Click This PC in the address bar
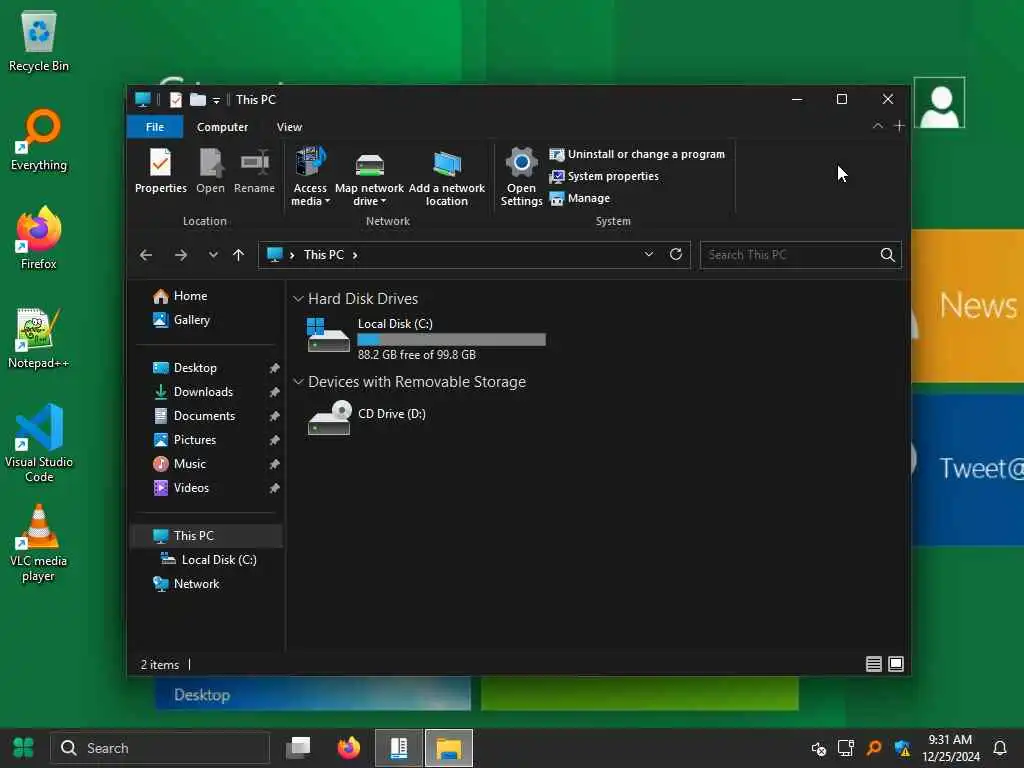Image resolution: width=1024 pixels, height=768 pixels. (x=324, y=255)
